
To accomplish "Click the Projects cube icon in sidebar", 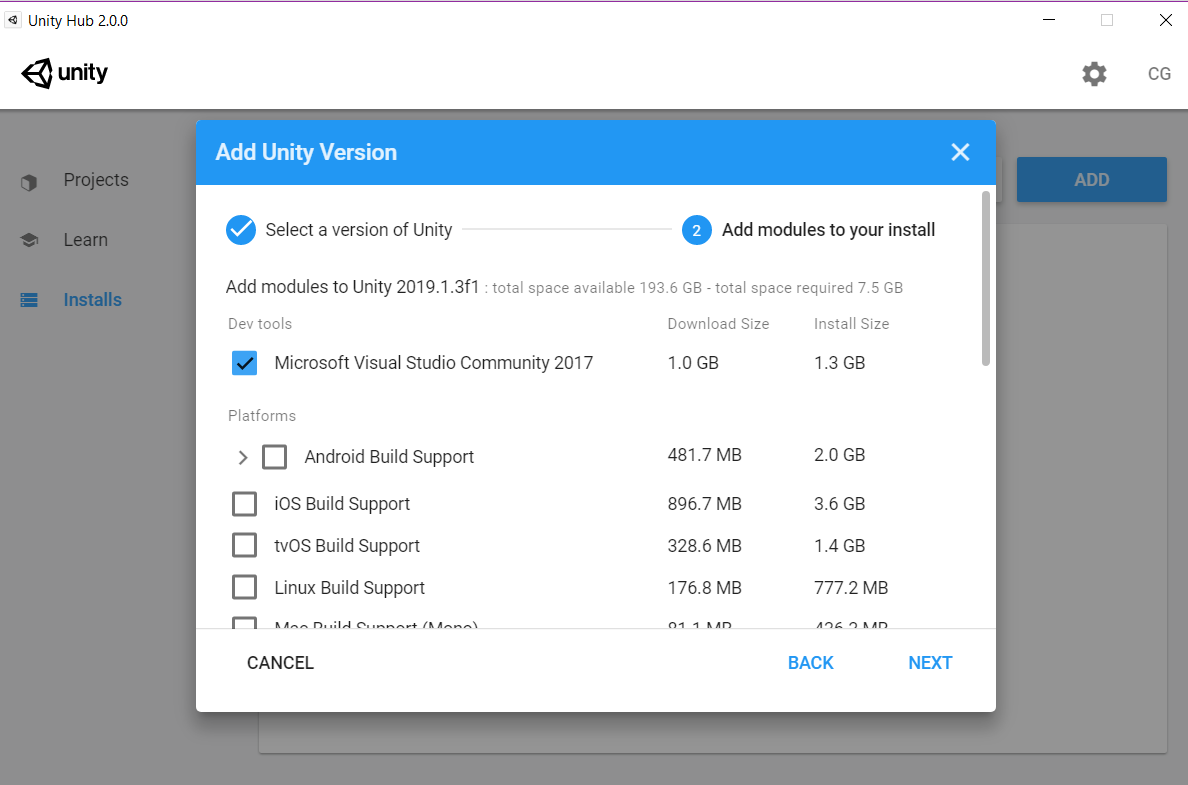I will point(29,182).
